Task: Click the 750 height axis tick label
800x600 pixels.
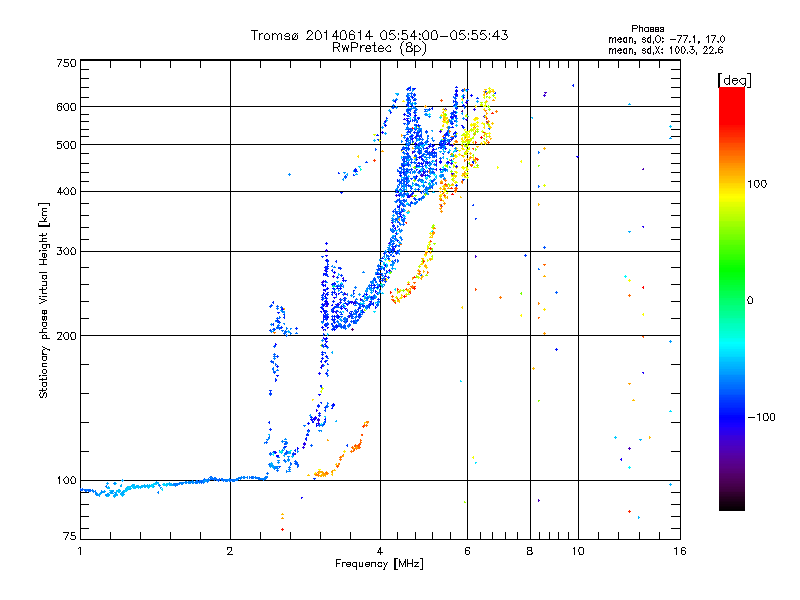Action: point(66,63)
